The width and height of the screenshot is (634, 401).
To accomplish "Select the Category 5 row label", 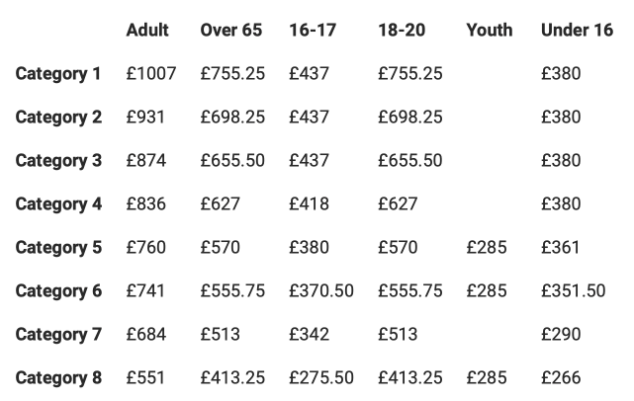I will tap(59, 247).
